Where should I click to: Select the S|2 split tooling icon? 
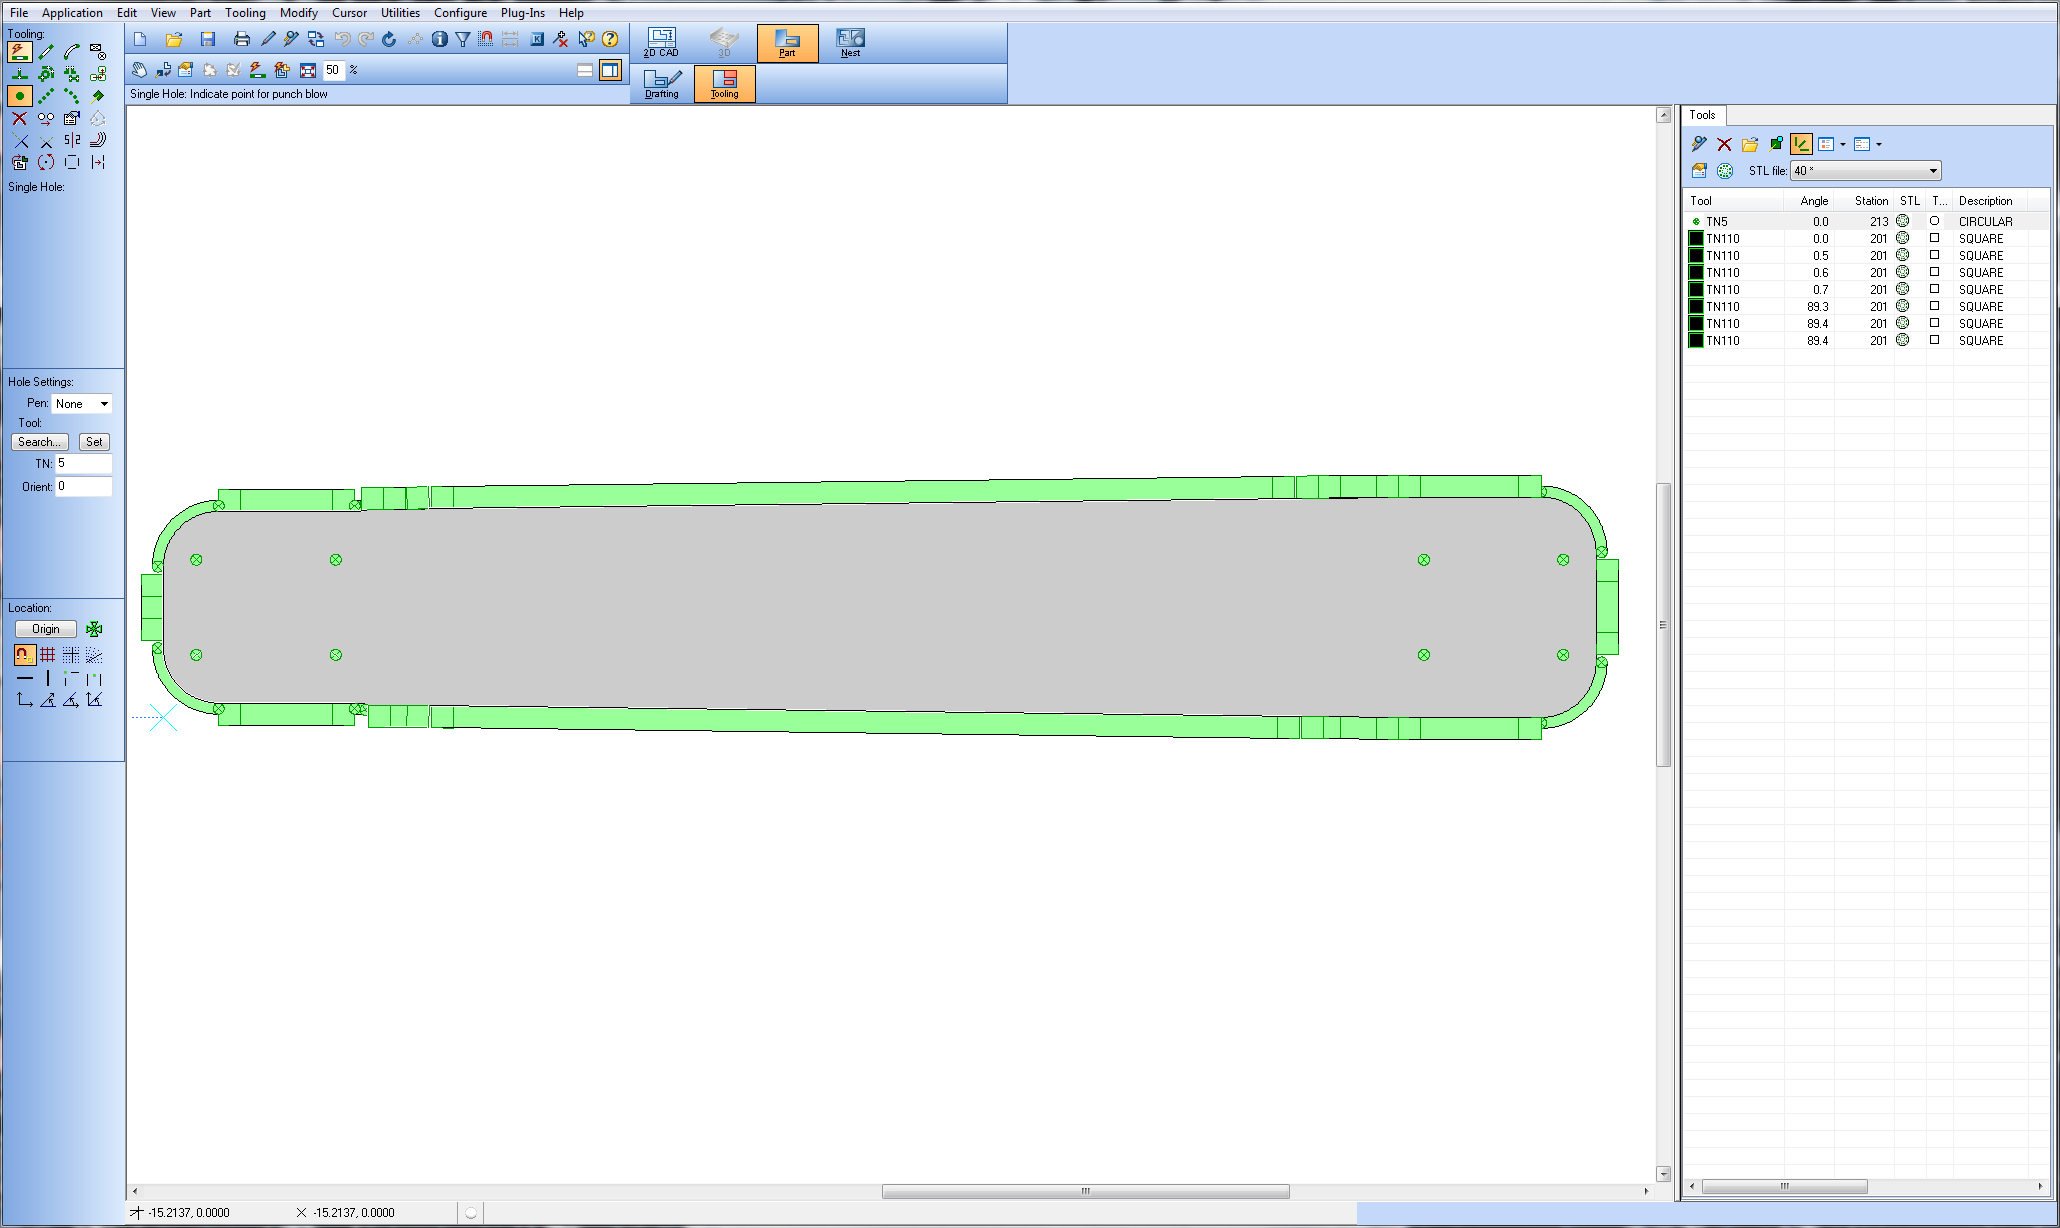(72, 140)
